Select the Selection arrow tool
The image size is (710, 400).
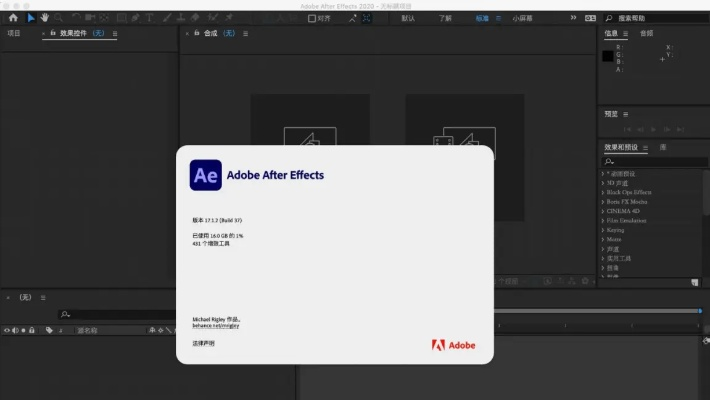click(31, 18)
